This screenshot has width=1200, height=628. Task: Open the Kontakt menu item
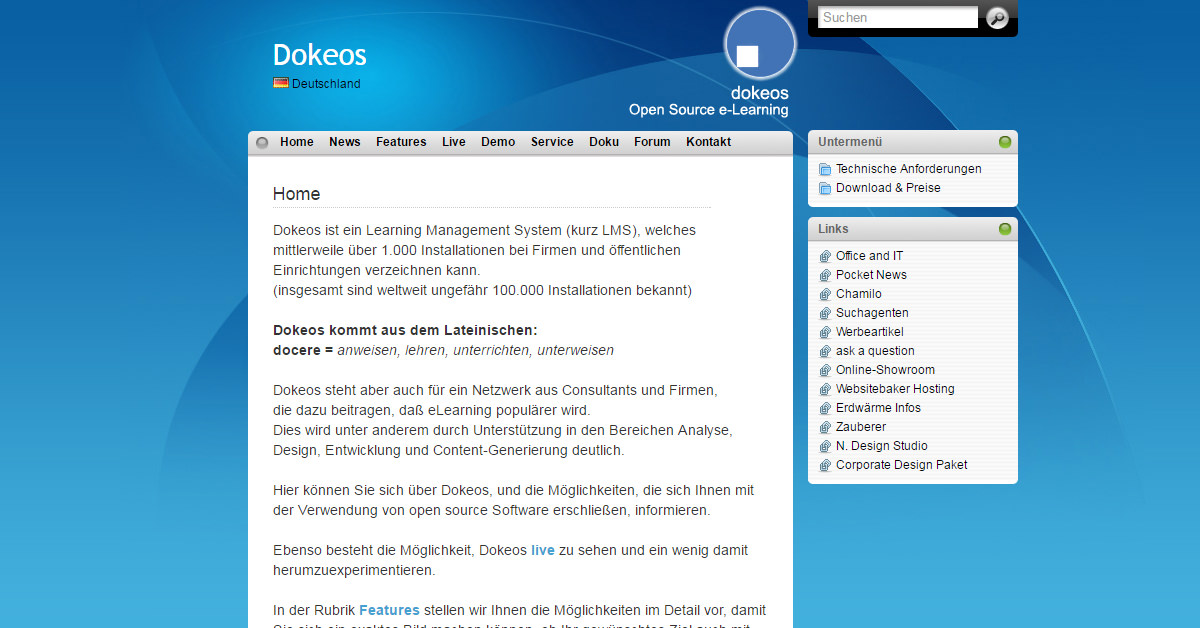(x=708, y=142)
